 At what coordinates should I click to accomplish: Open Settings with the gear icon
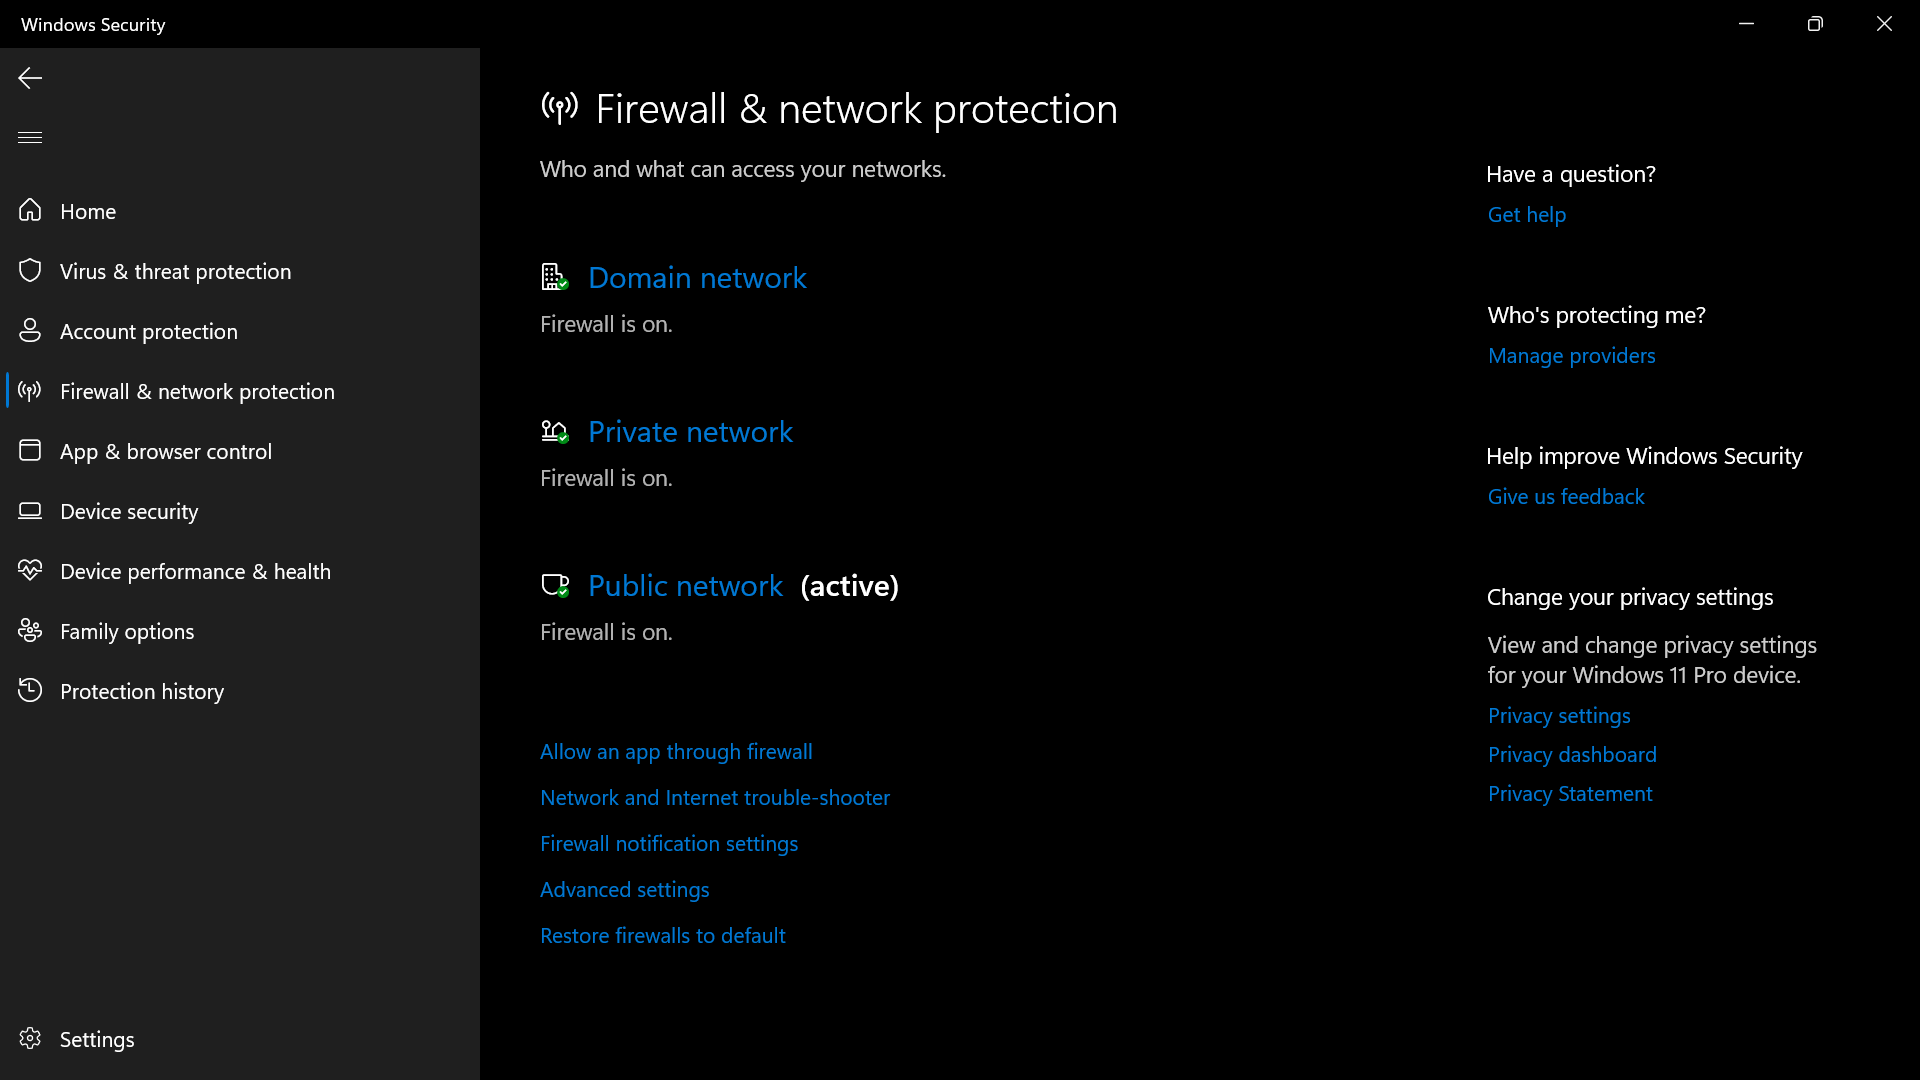[x=30, y=1039]
